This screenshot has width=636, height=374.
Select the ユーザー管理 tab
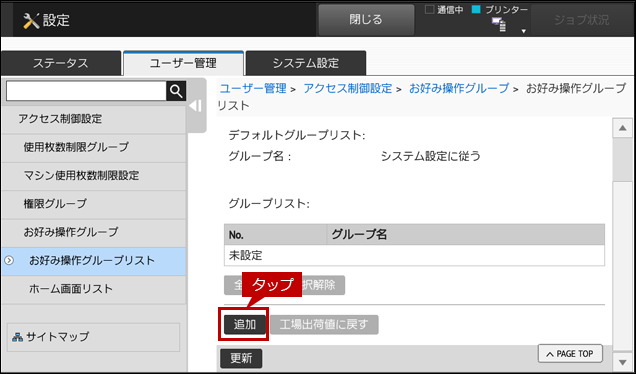183,63
